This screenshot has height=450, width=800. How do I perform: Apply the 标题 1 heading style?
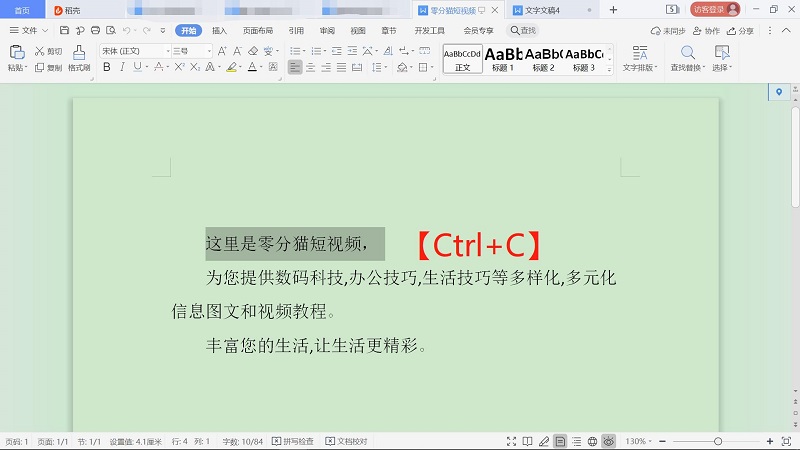click(503, 58)
